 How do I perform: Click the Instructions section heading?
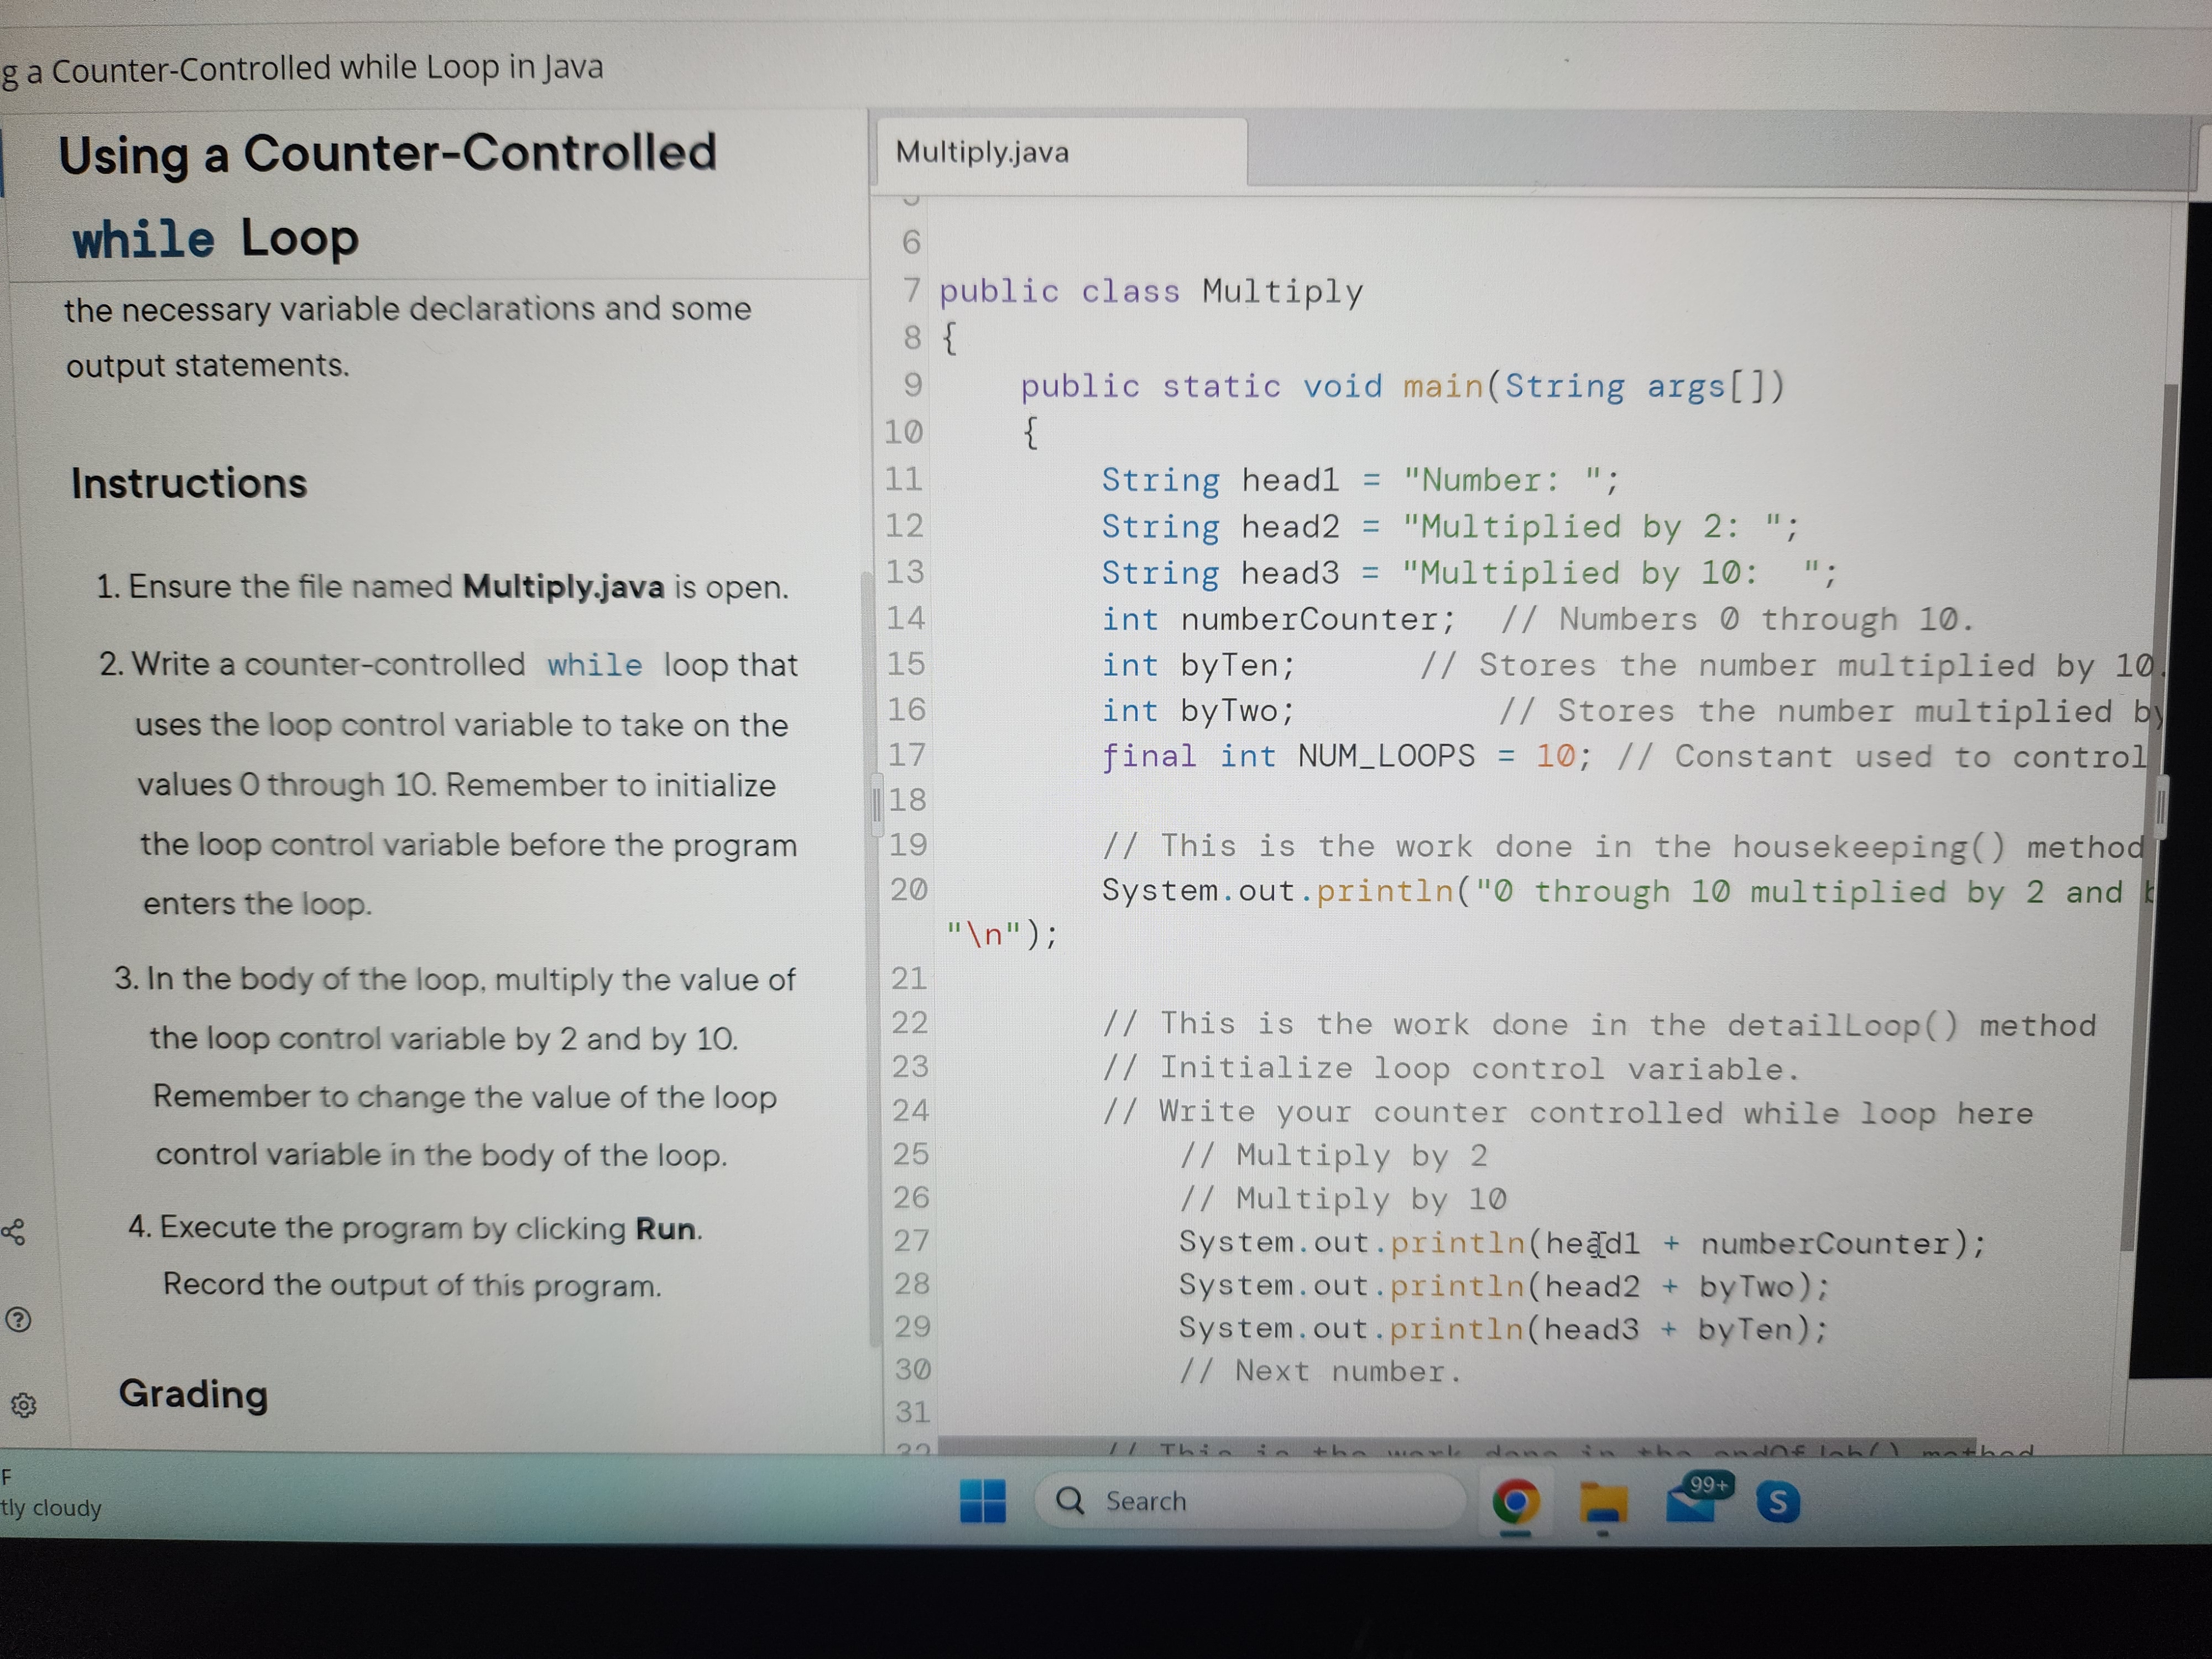189,483
